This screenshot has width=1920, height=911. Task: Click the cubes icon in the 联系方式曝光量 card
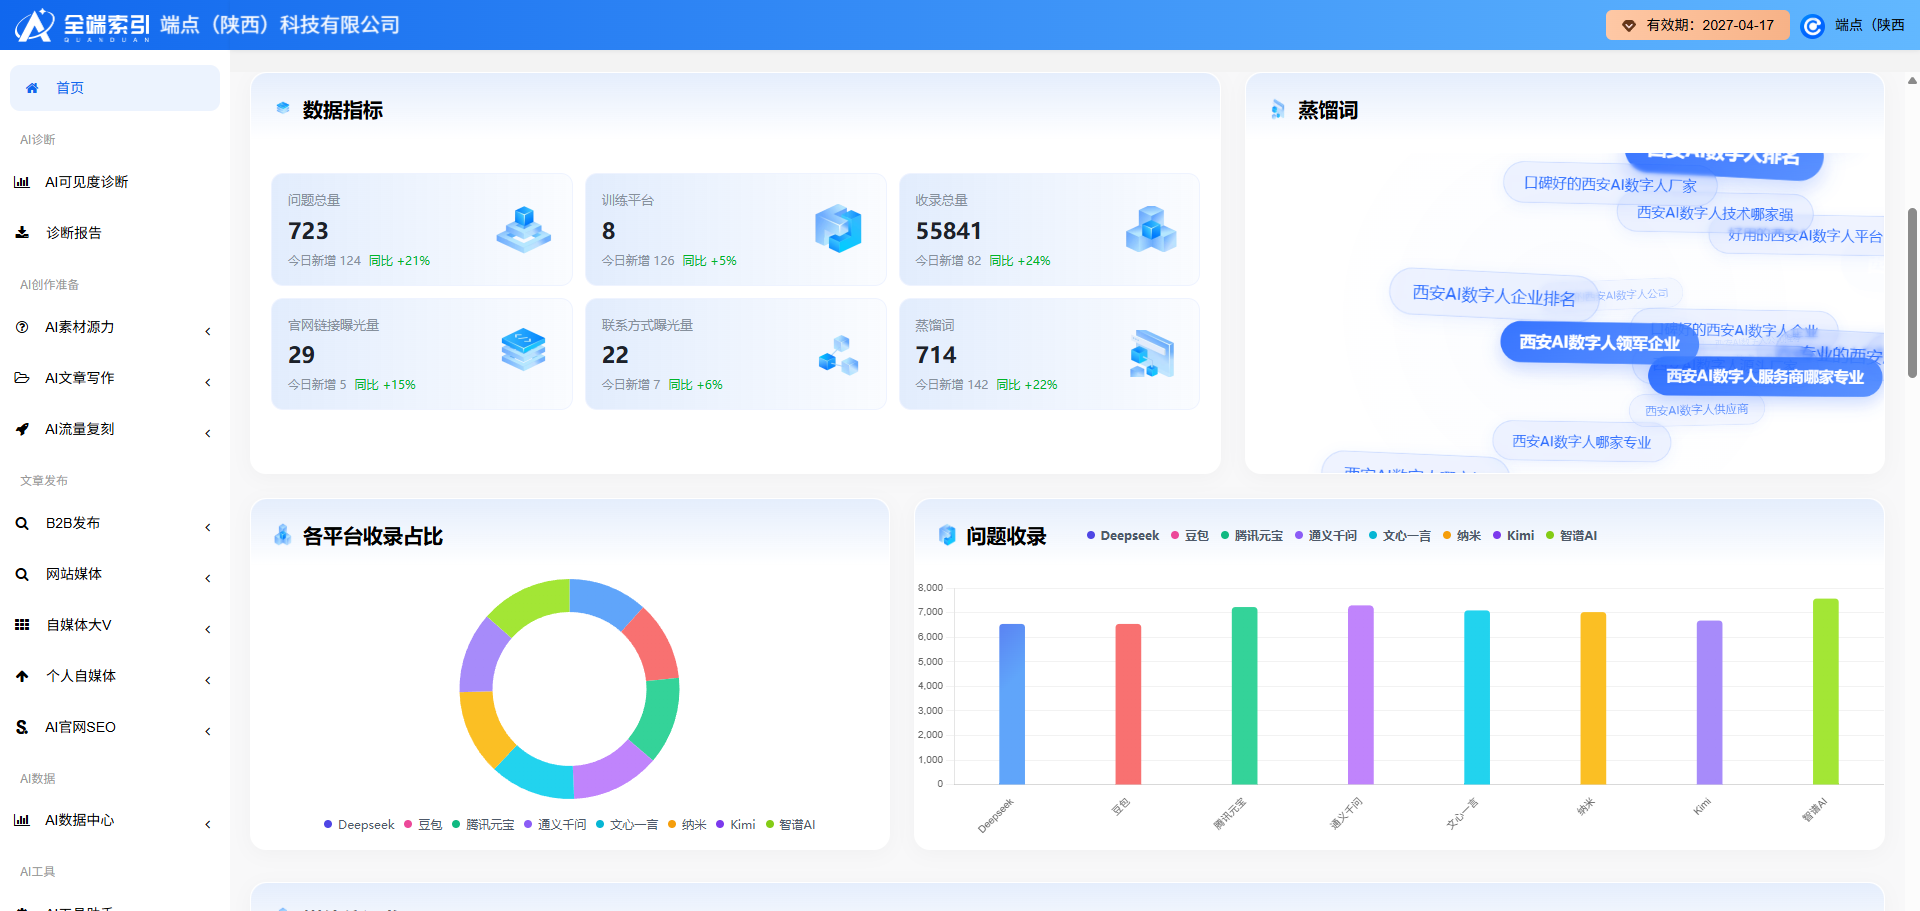[838, 355]
